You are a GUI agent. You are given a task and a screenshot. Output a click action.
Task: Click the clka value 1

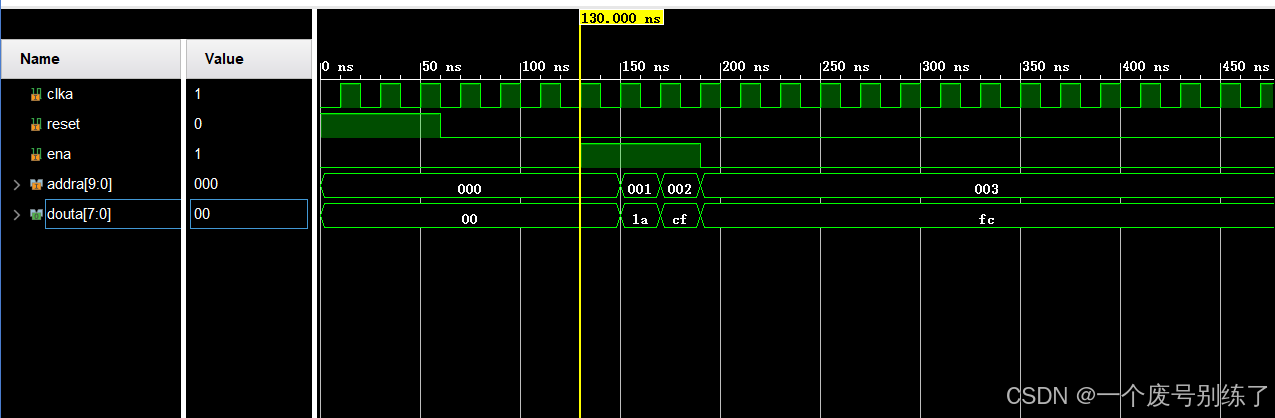tap(198, 94)
